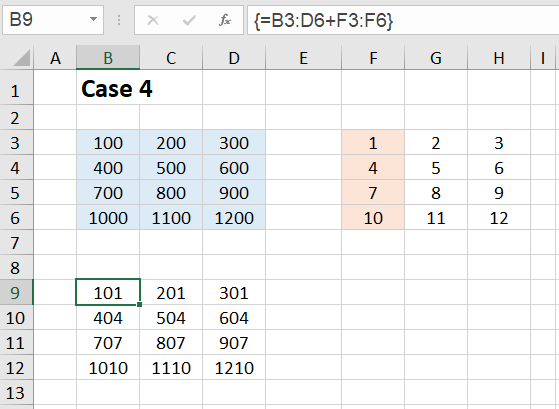Select the cell containing 1000

click(x=108, y=218)
